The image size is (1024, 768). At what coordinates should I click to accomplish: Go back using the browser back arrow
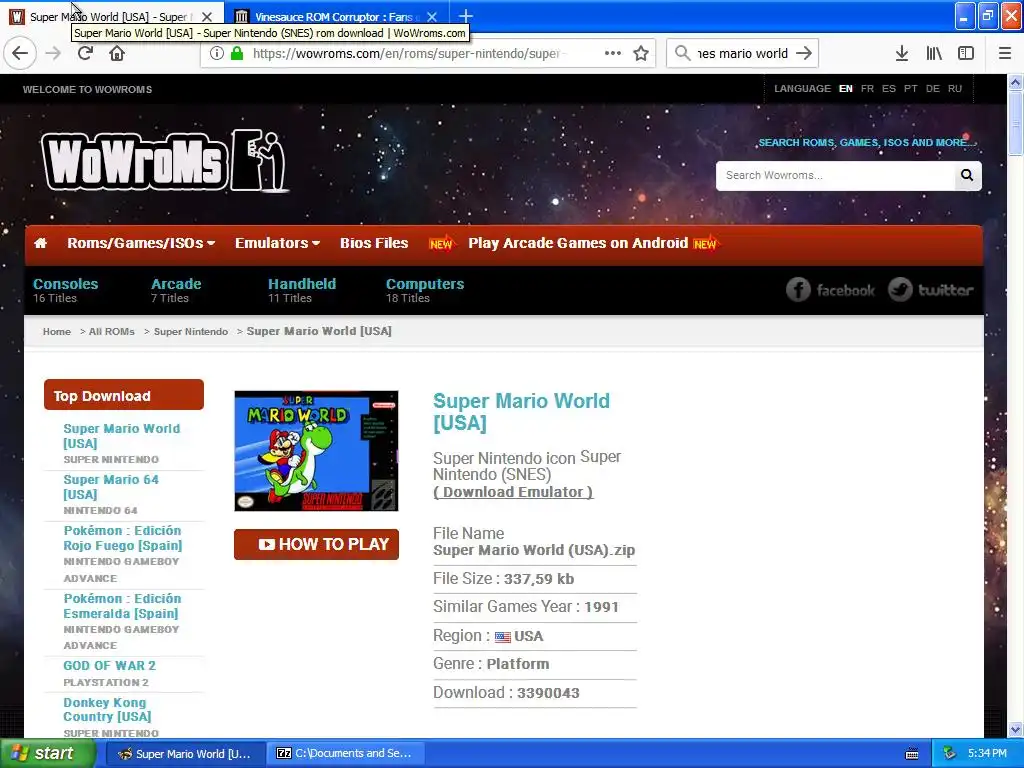pyautogui.click(x=20, y=54)
